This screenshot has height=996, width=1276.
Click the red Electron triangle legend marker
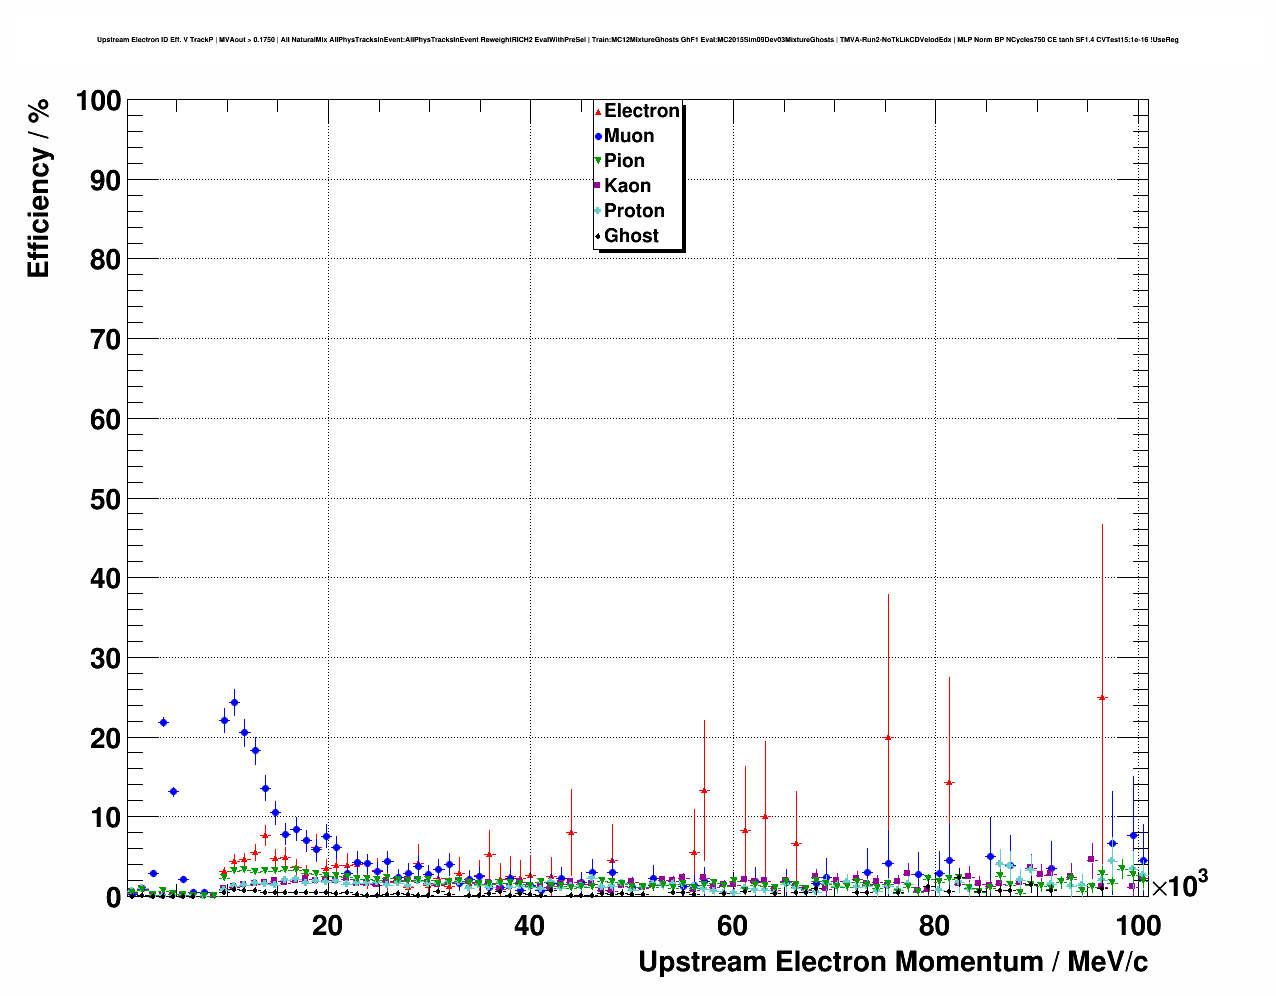pyautogui.click(x=598, y=111)
